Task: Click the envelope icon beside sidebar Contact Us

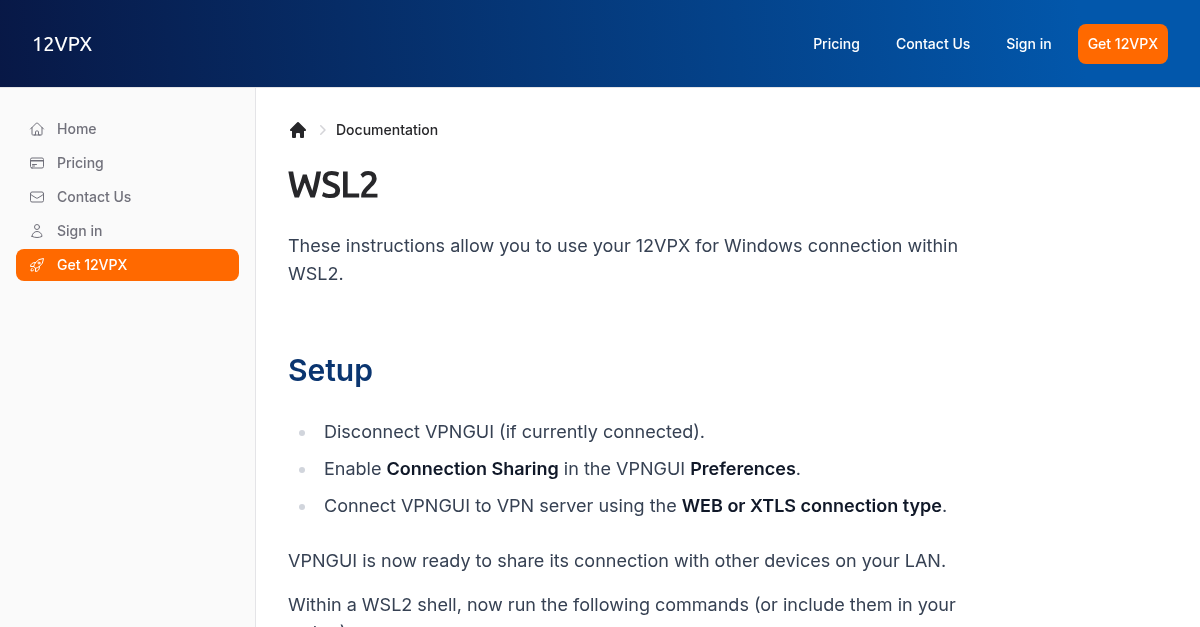Action: [x=37, y=197]
